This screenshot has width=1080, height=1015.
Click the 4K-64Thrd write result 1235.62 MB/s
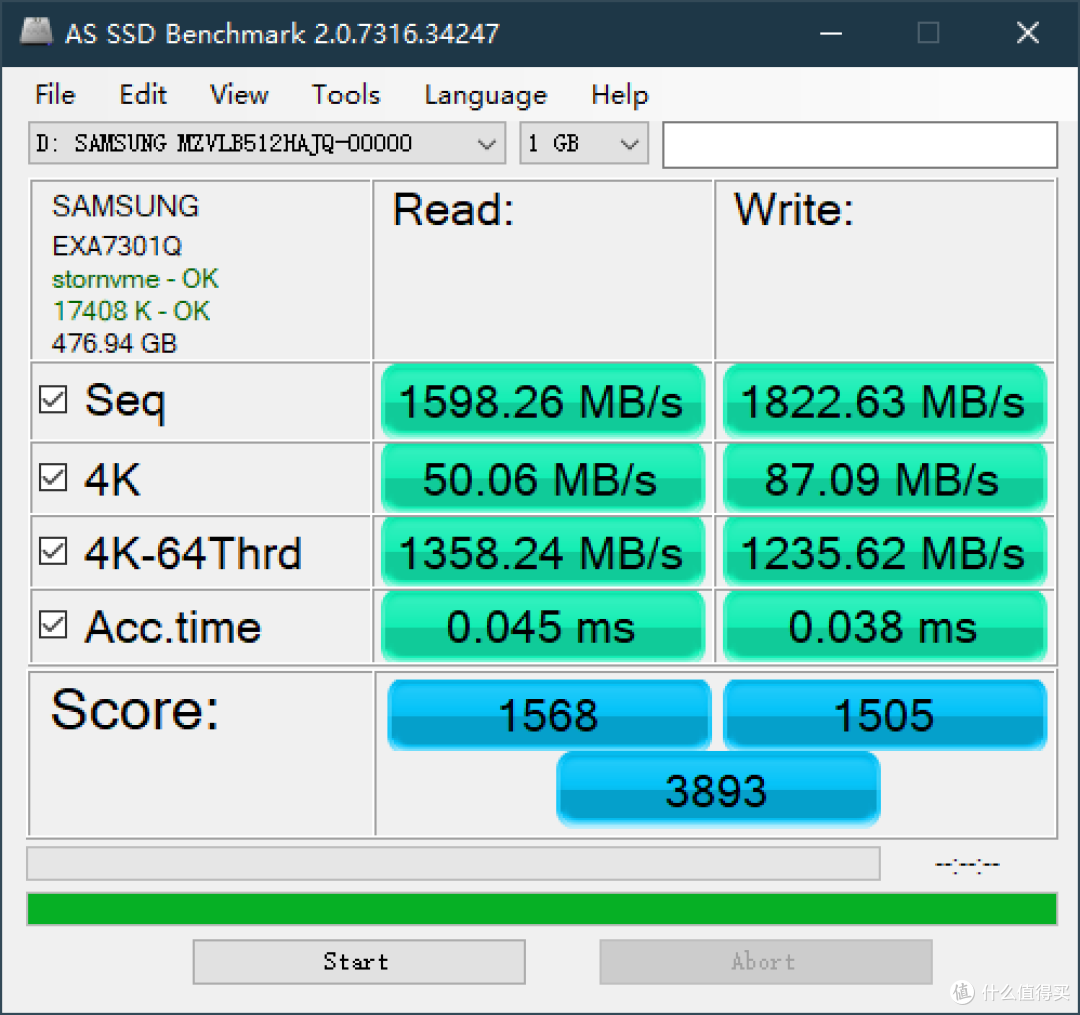[885, 553]
